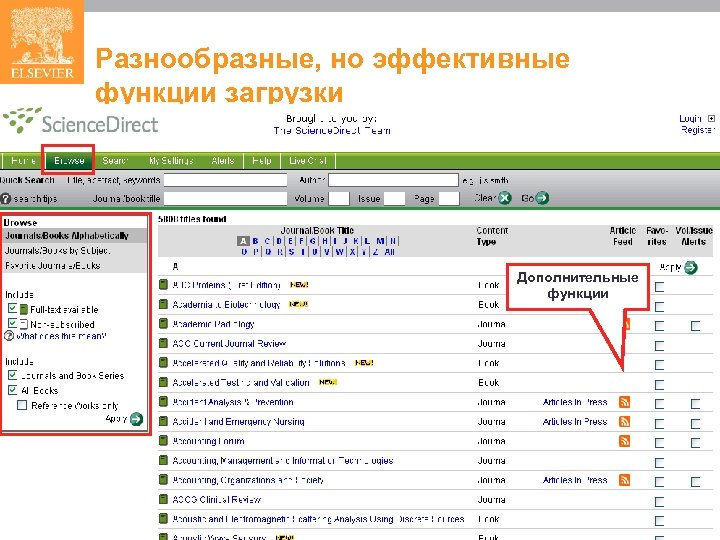Open the search tips question mark icon
The image size is (720, 540).
point(6,199)
